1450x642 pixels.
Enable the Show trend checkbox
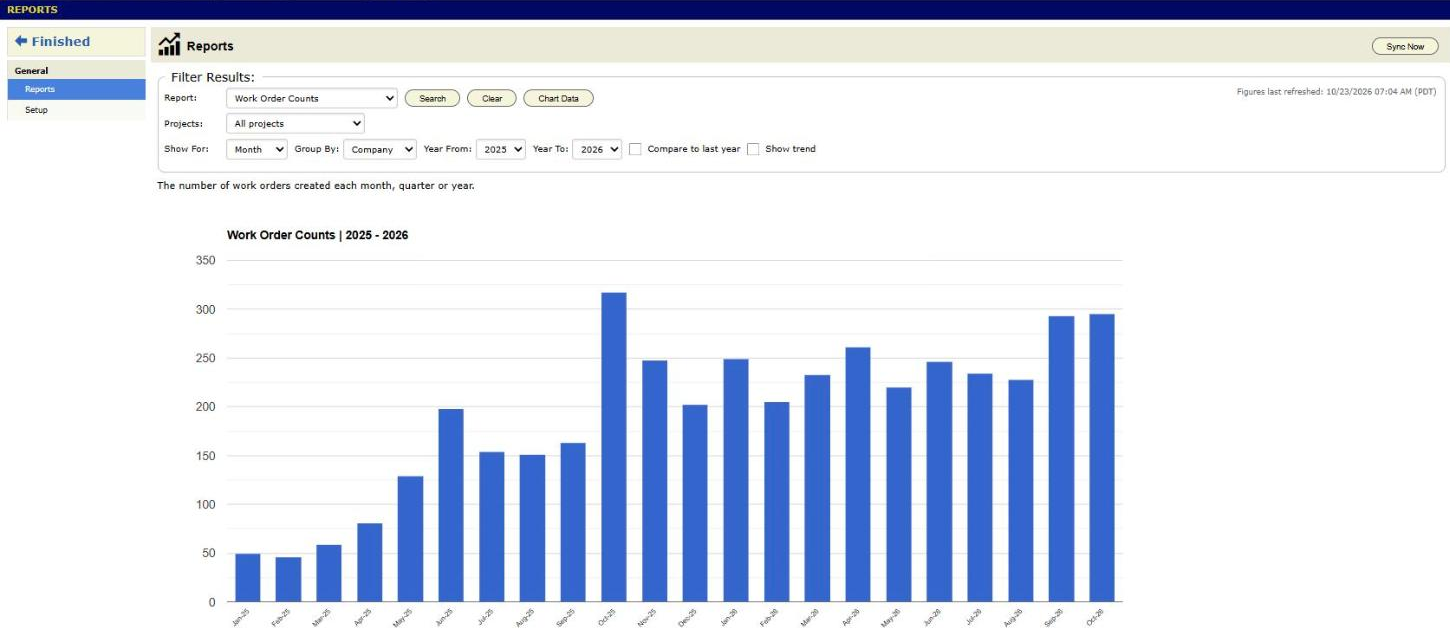[x=753, y=149]
